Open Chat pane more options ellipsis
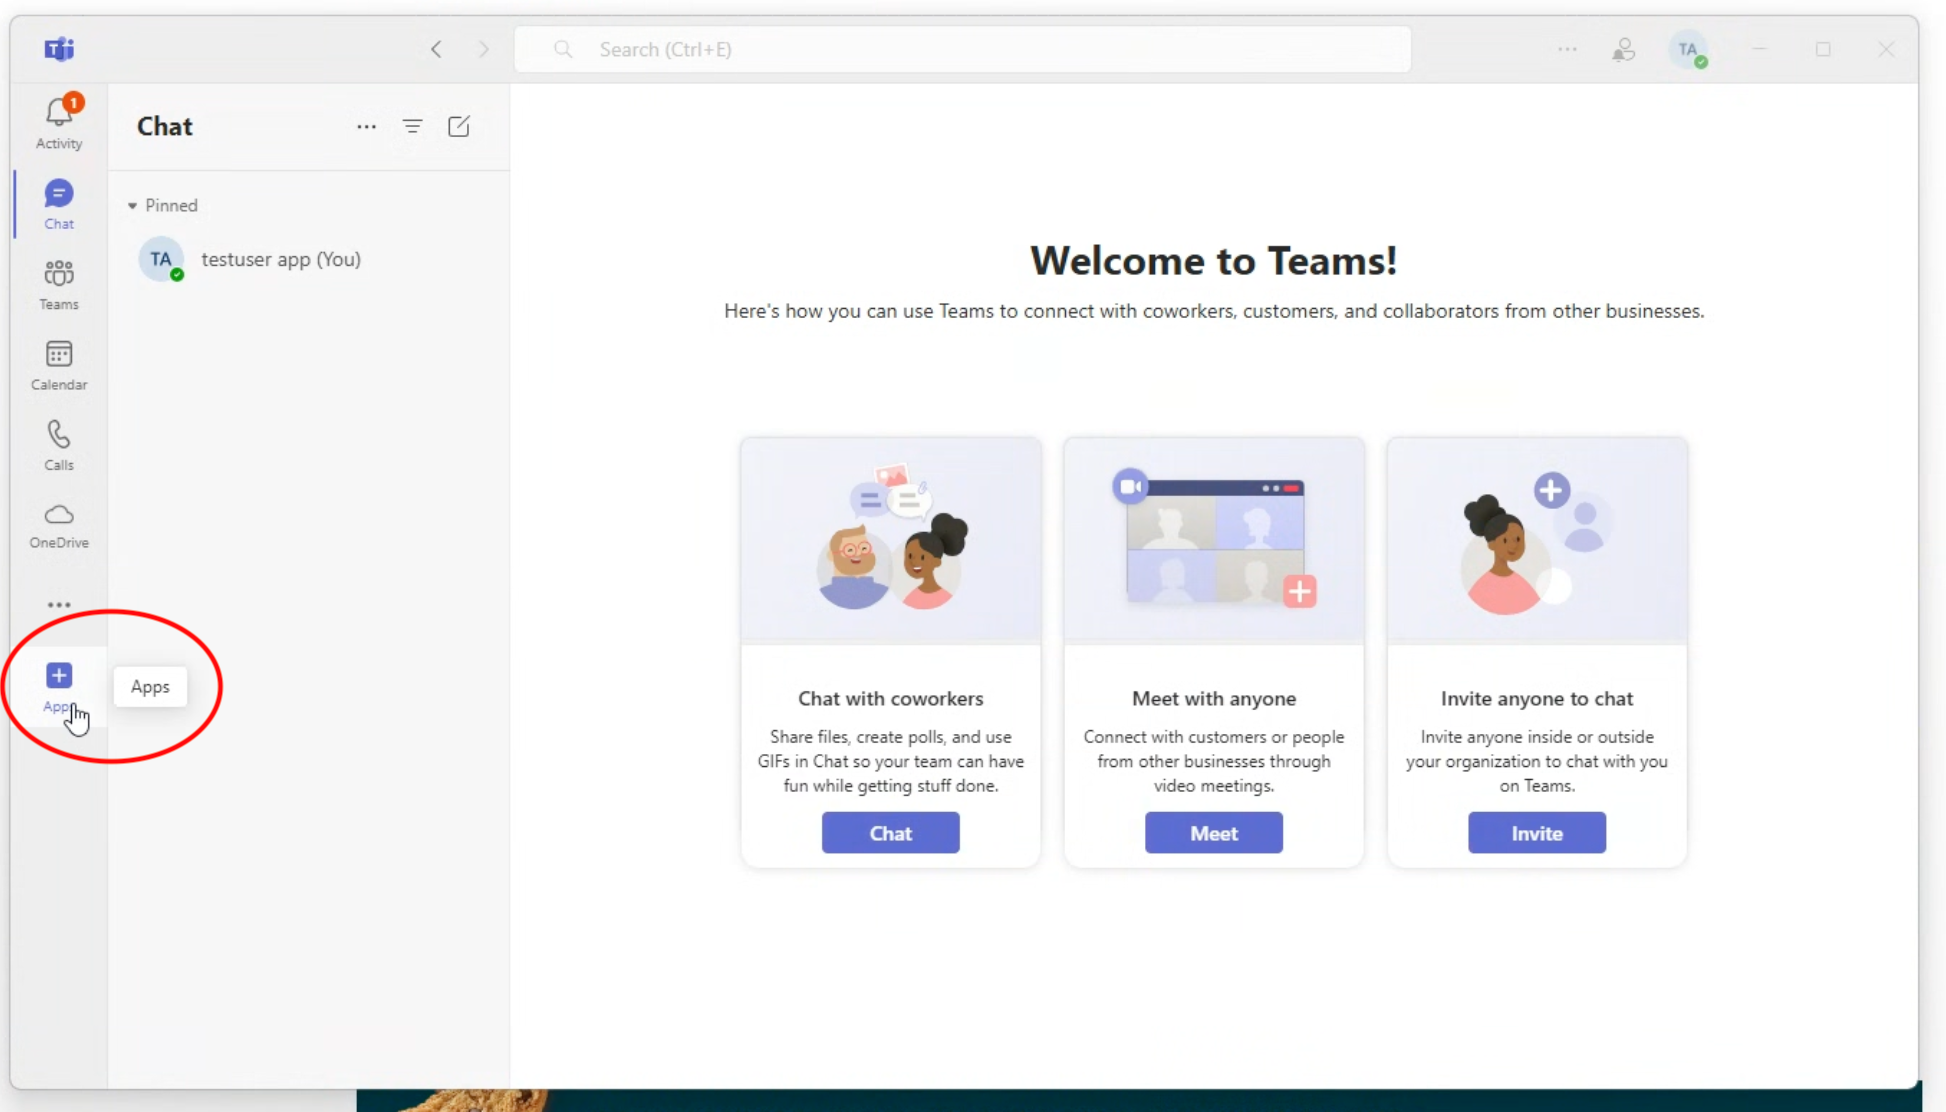The height and width of the screenshot is (1112, 1946). [x=366, y=126]
